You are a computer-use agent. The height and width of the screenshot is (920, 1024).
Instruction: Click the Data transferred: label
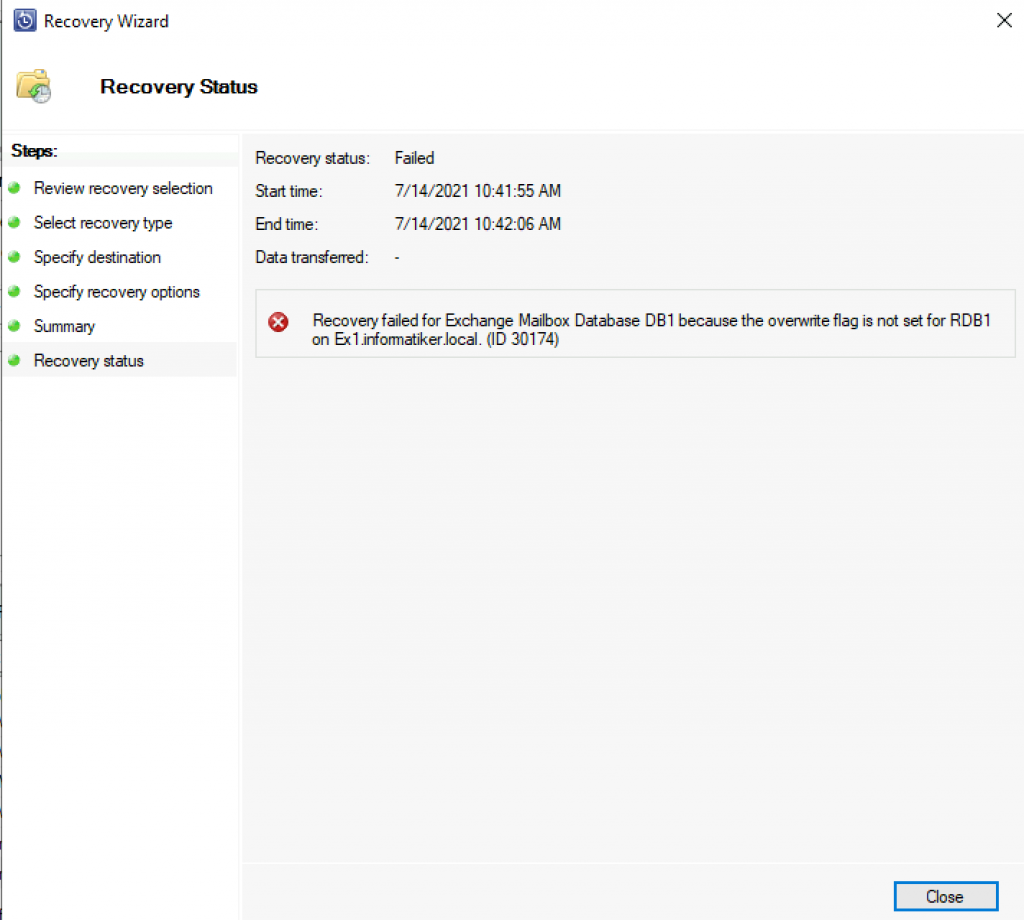[x=312, y=257]
